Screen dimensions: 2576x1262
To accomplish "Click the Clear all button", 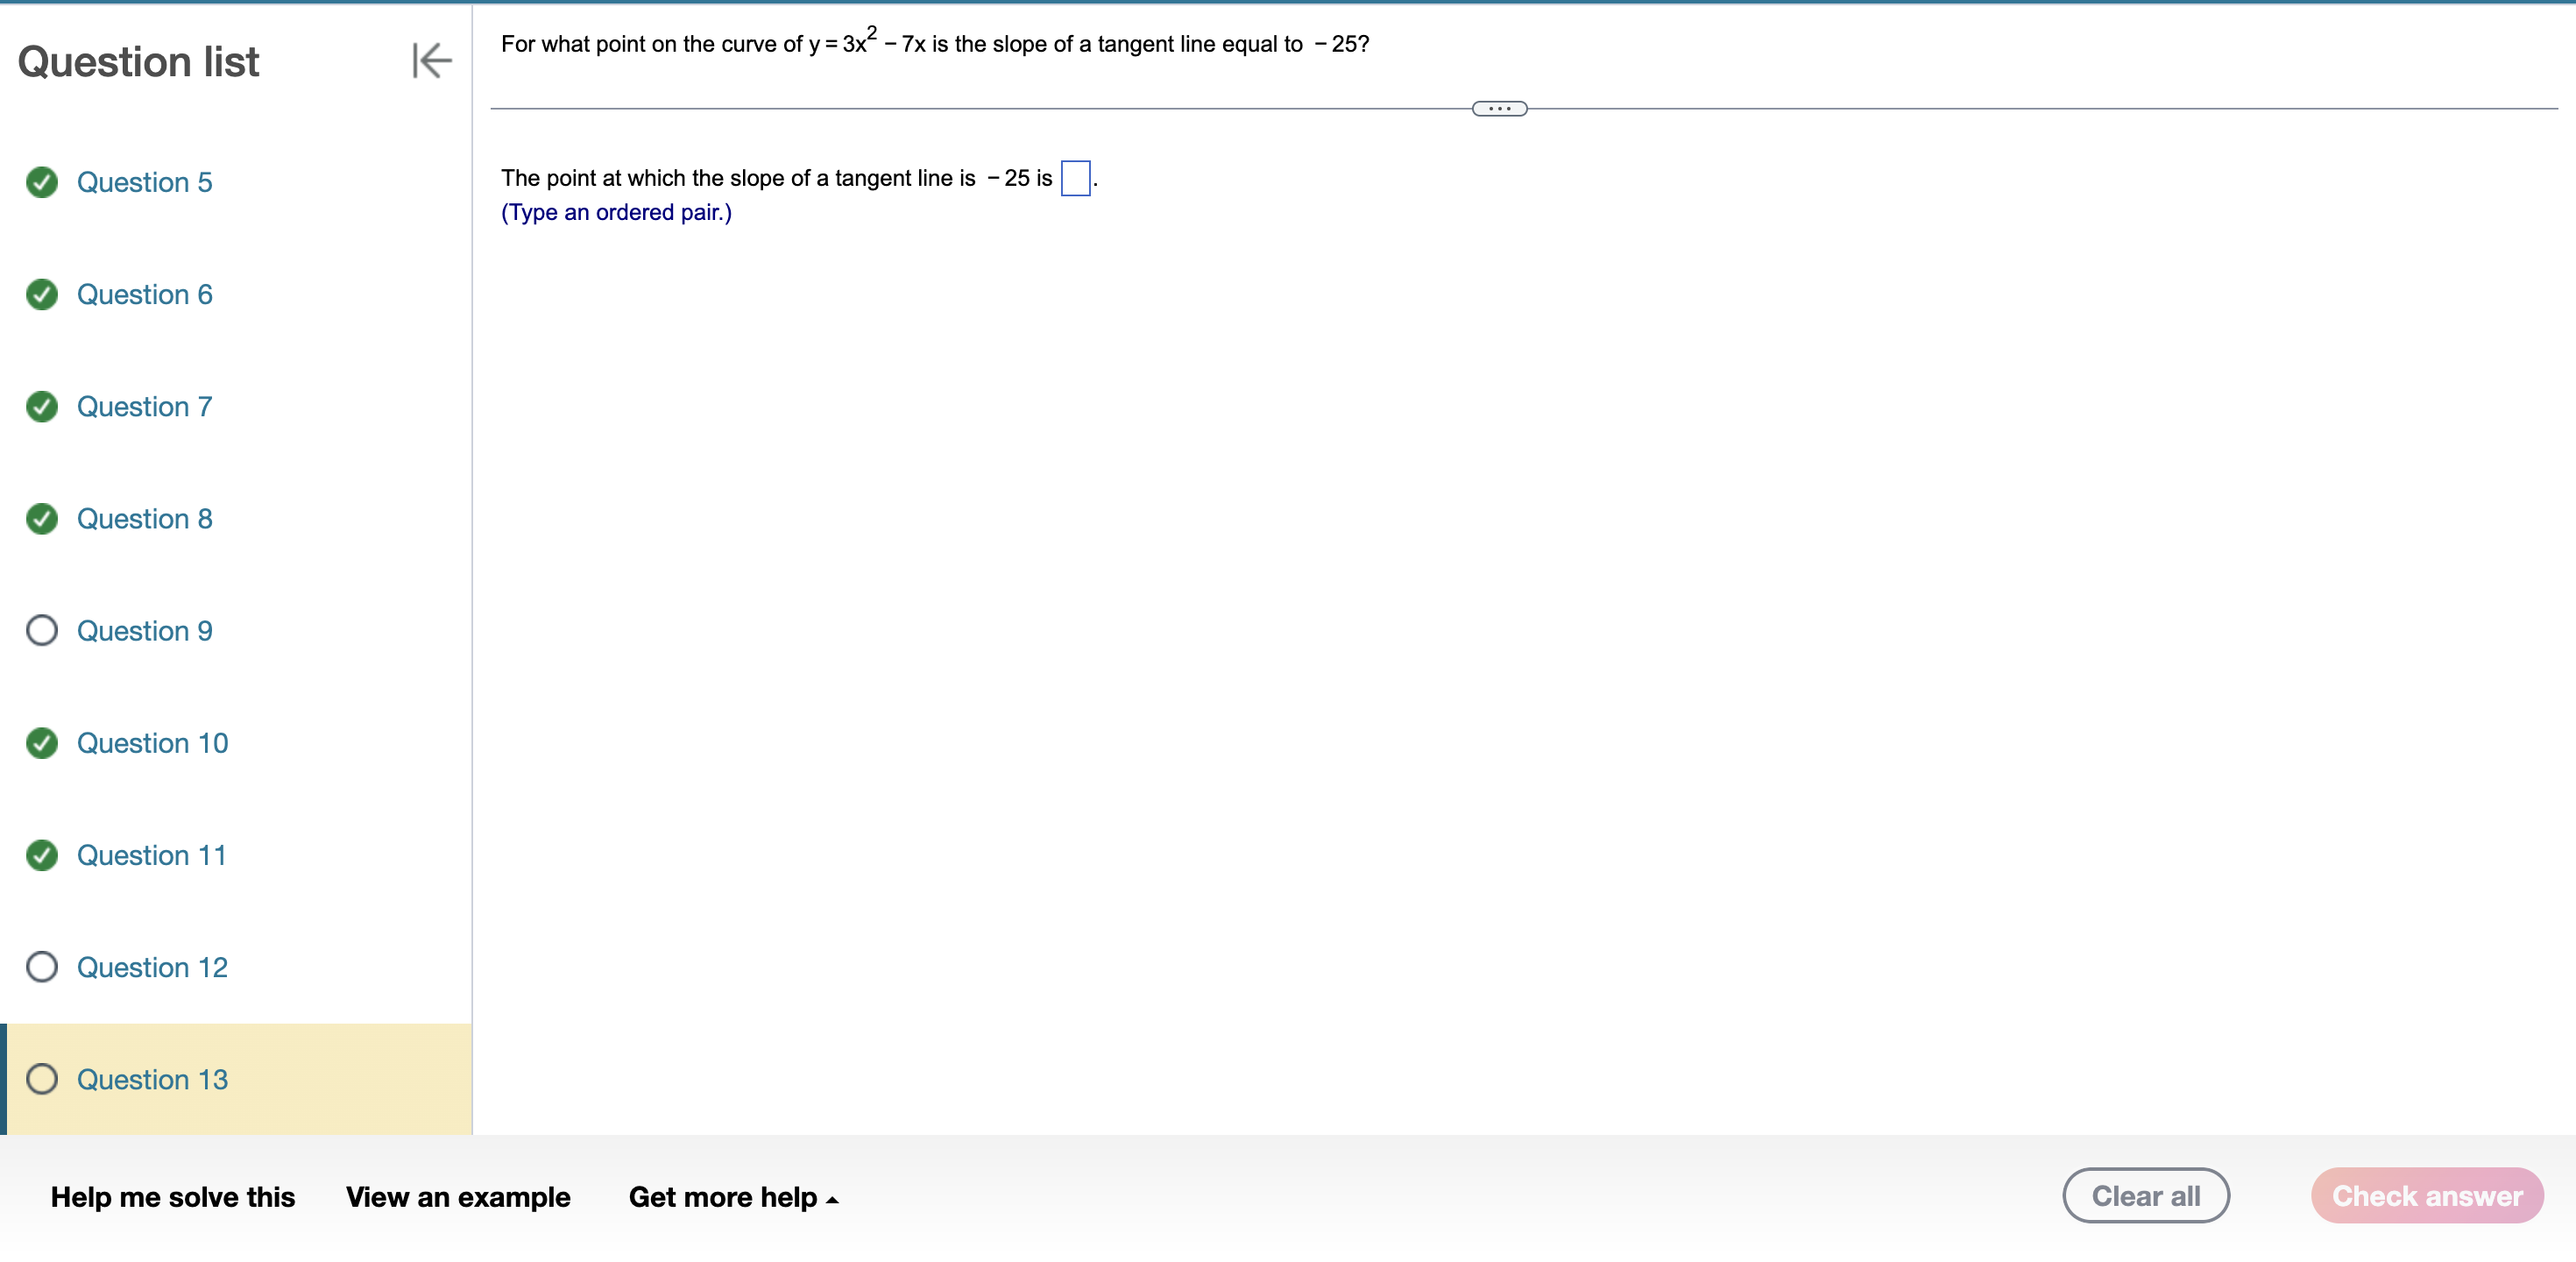I will point(2146,1195).
